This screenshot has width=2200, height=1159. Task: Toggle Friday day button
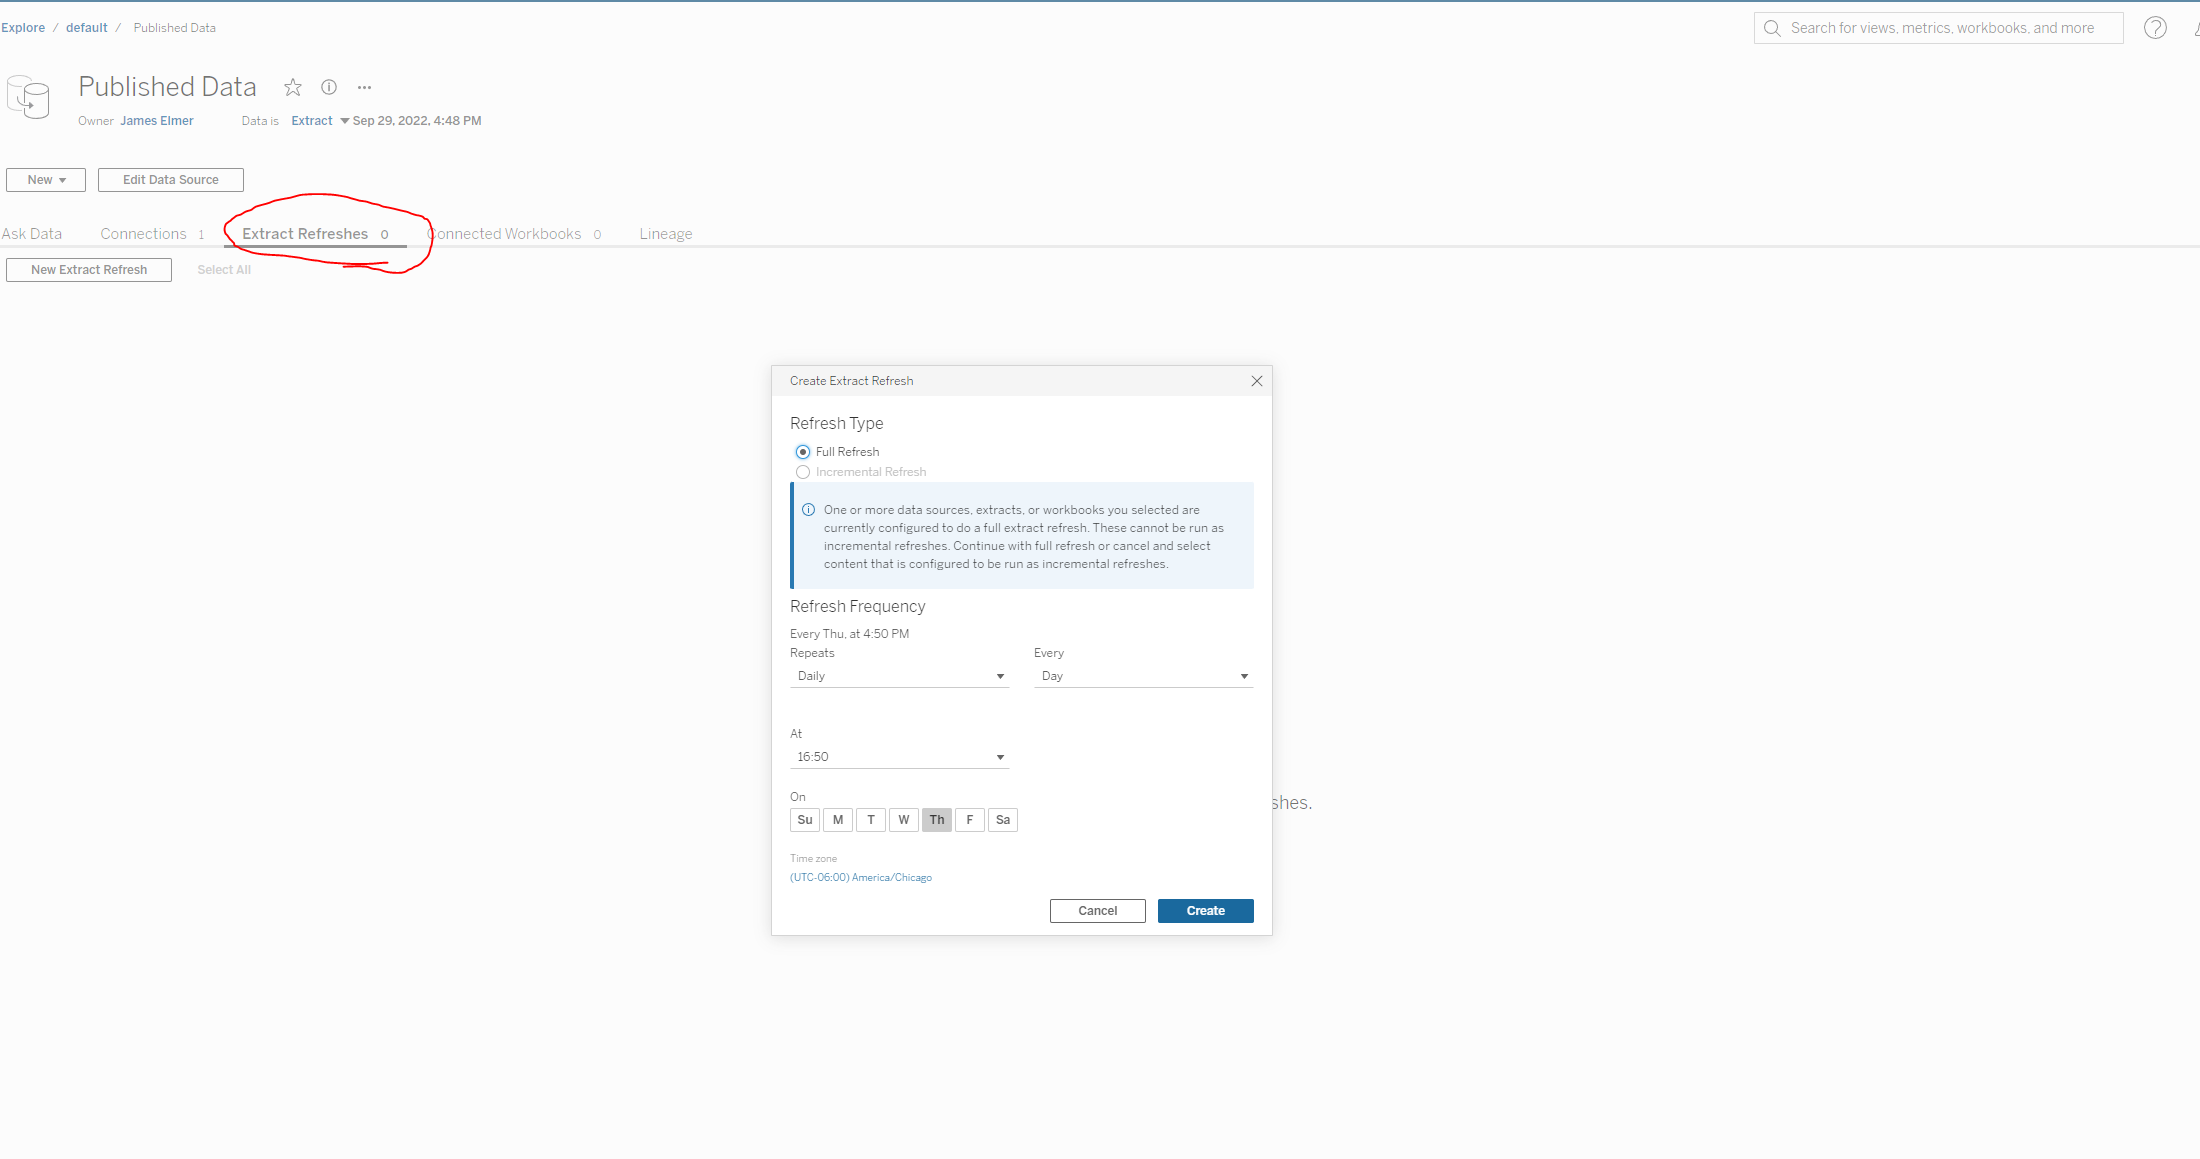pos(970,820)
